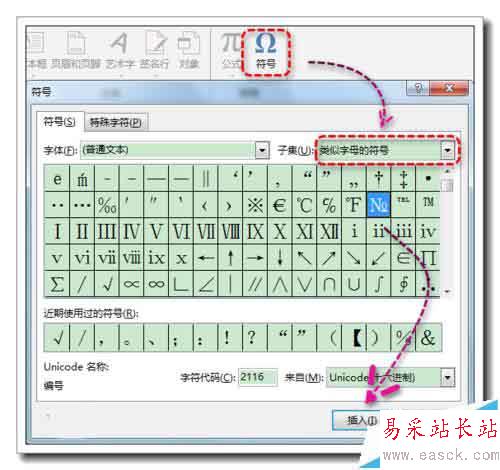The height and width of the screenshot is (470, 500).
Task: Insert an Object (对象) from the ribbon
Action: pos(189,50)
